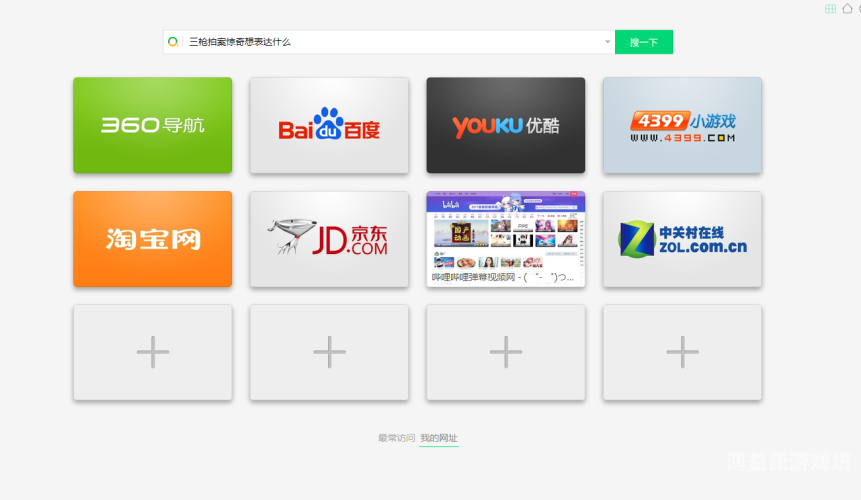Add a site in the empty tile under bilibili
The width and height of the screenshot is (861, 500).
coord(506,352)
